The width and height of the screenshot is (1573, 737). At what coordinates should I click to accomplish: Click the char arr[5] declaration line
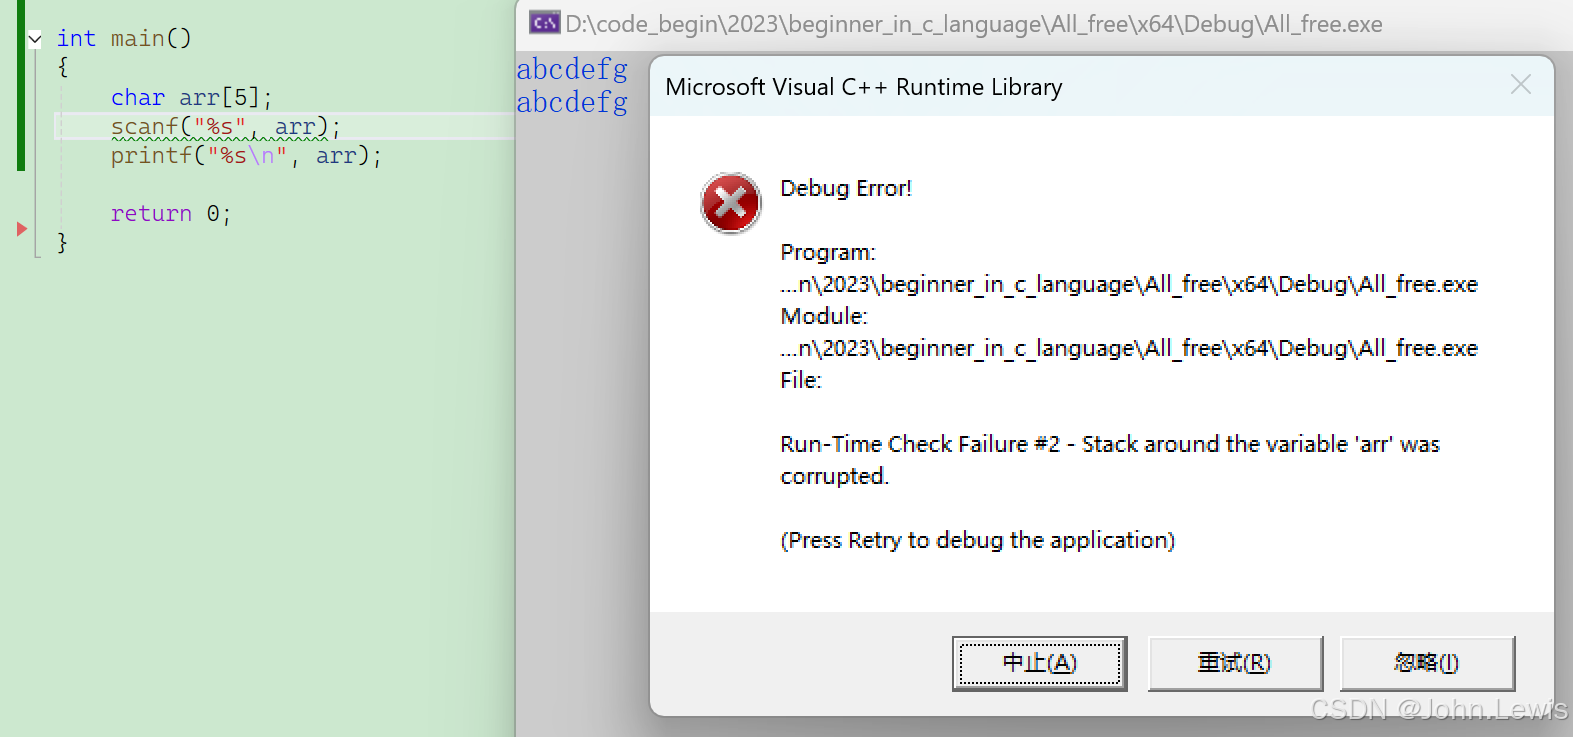tap(191, 98)
